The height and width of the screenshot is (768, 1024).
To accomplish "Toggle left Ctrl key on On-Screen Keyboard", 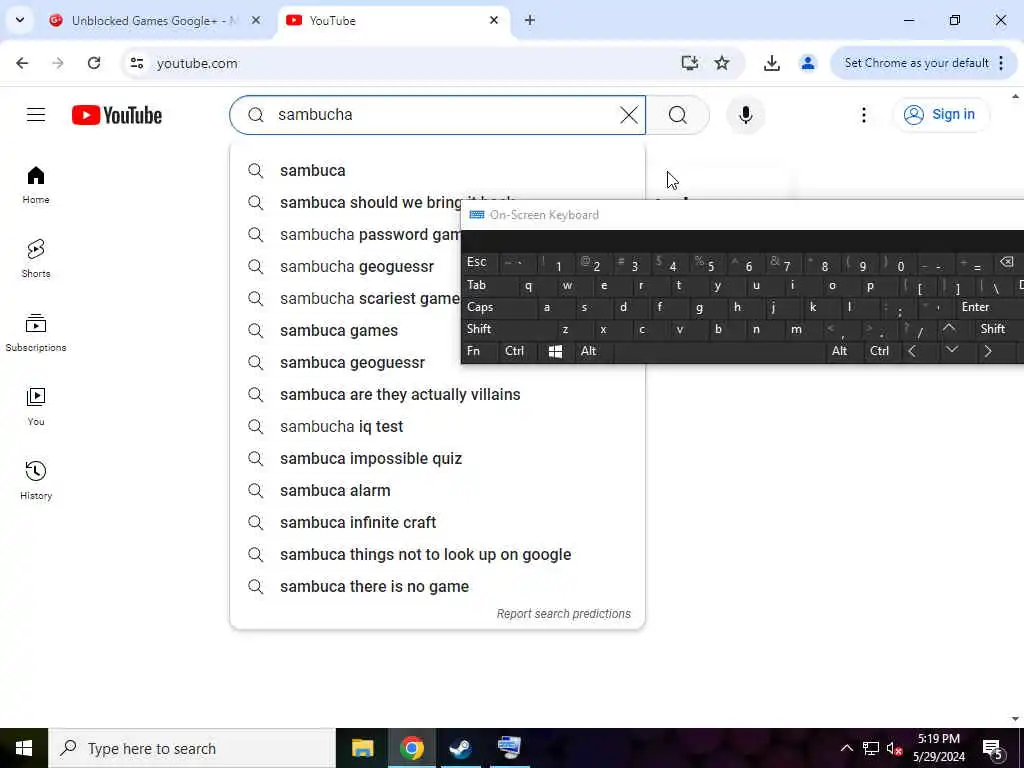I will click(x=517, y=351).
